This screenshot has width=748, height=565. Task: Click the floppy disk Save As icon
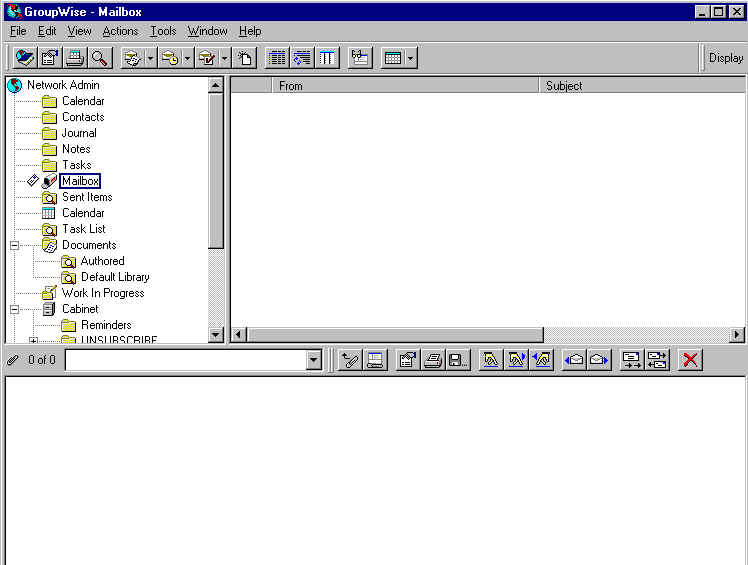(458, 360)
